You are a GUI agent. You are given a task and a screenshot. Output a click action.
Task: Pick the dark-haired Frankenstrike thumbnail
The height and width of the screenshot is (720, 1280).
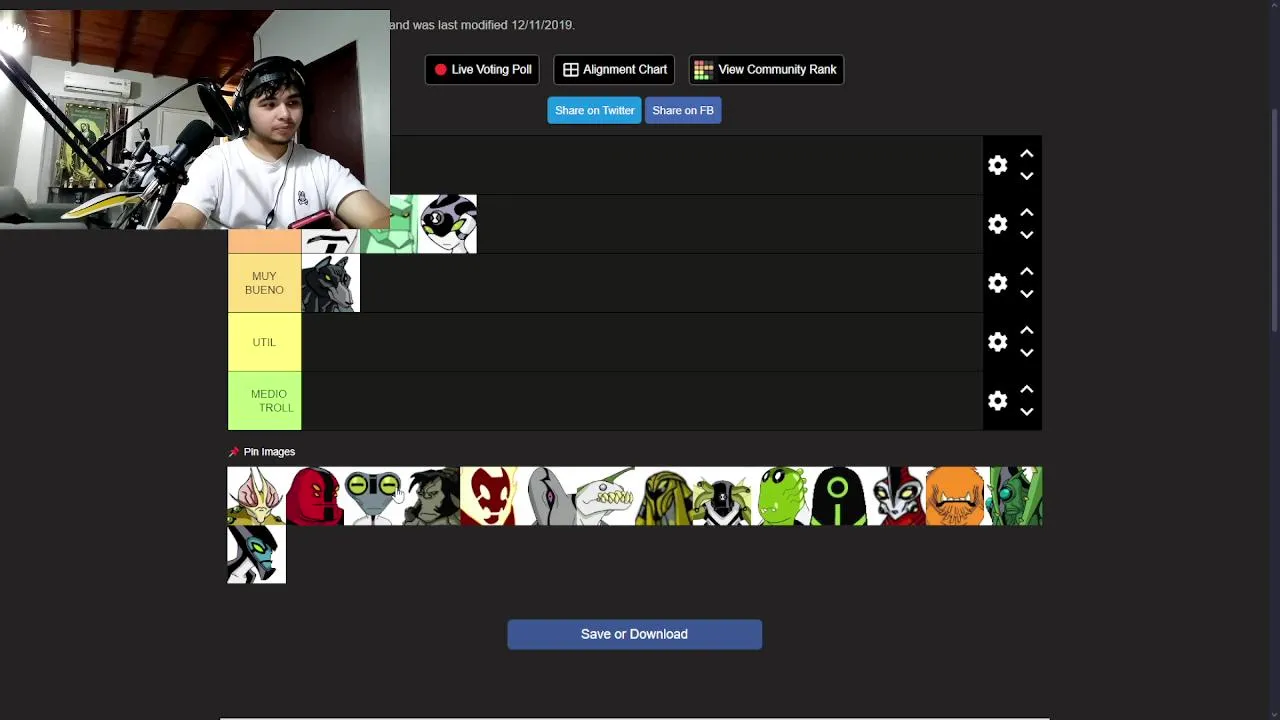[x=431, y=496]
